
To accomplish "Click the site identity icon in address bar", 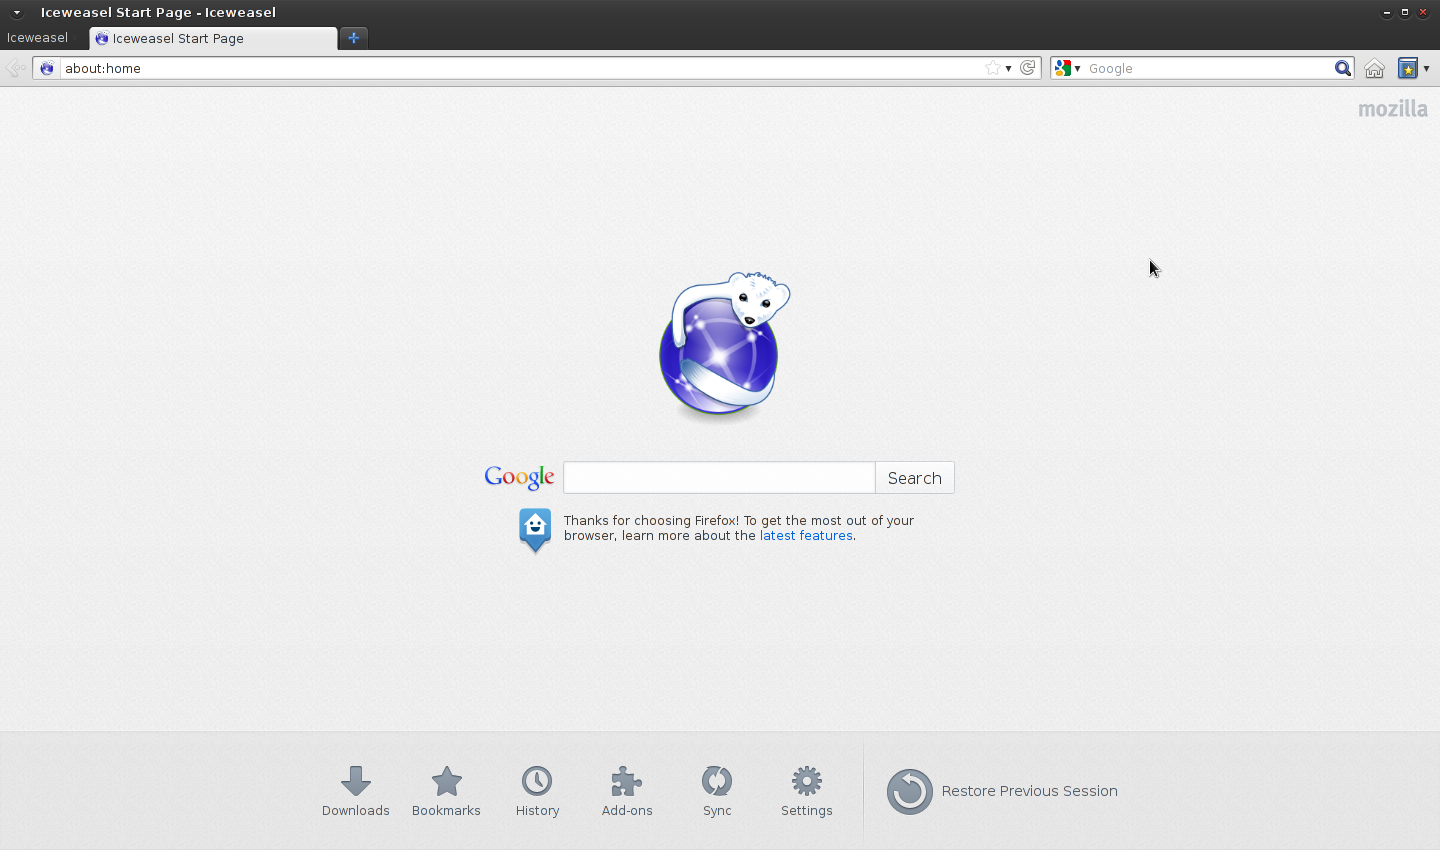I will point(47,68).
